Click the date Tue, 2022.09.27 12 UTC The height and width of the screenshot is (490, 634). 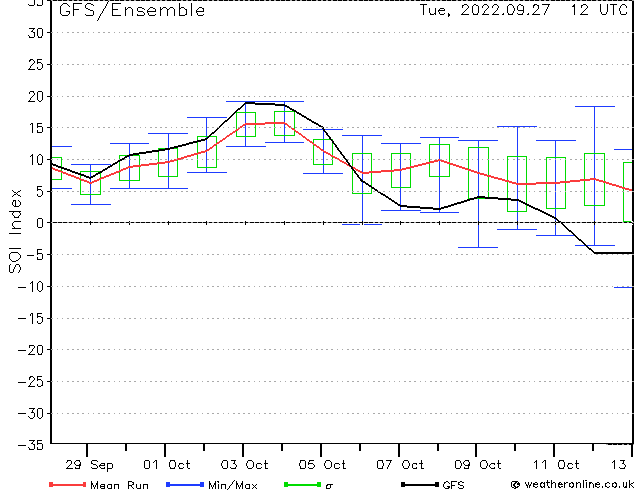(x=524, y=10)
